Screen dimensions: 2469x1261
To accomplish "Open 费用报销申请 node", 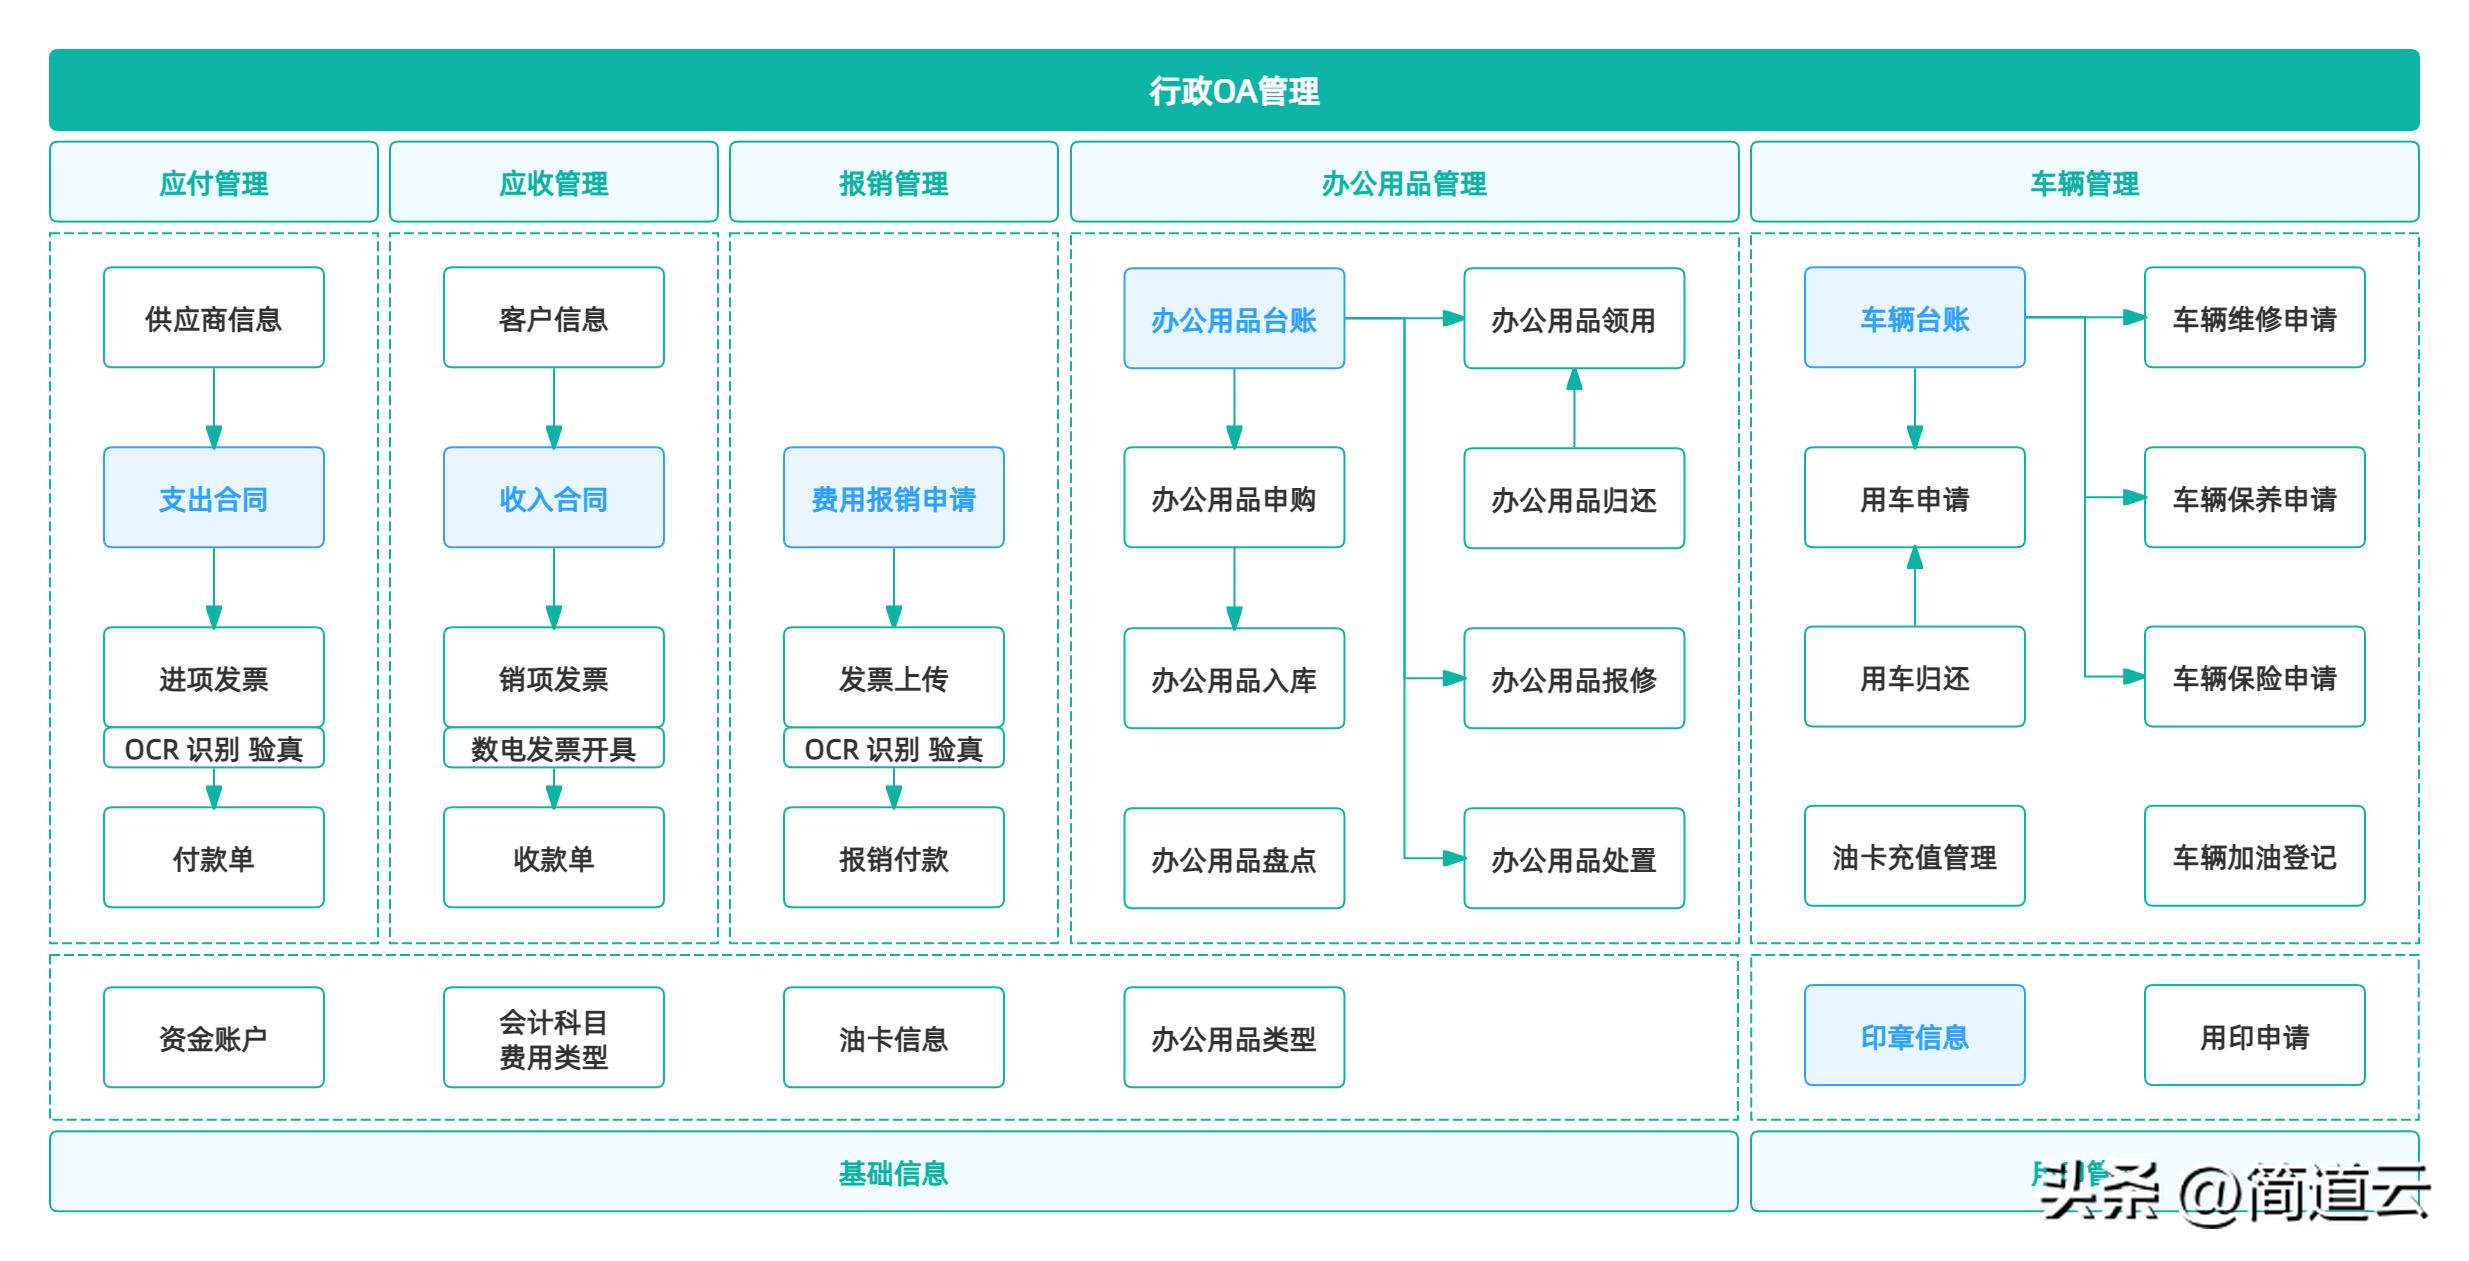I will [893, 497].
